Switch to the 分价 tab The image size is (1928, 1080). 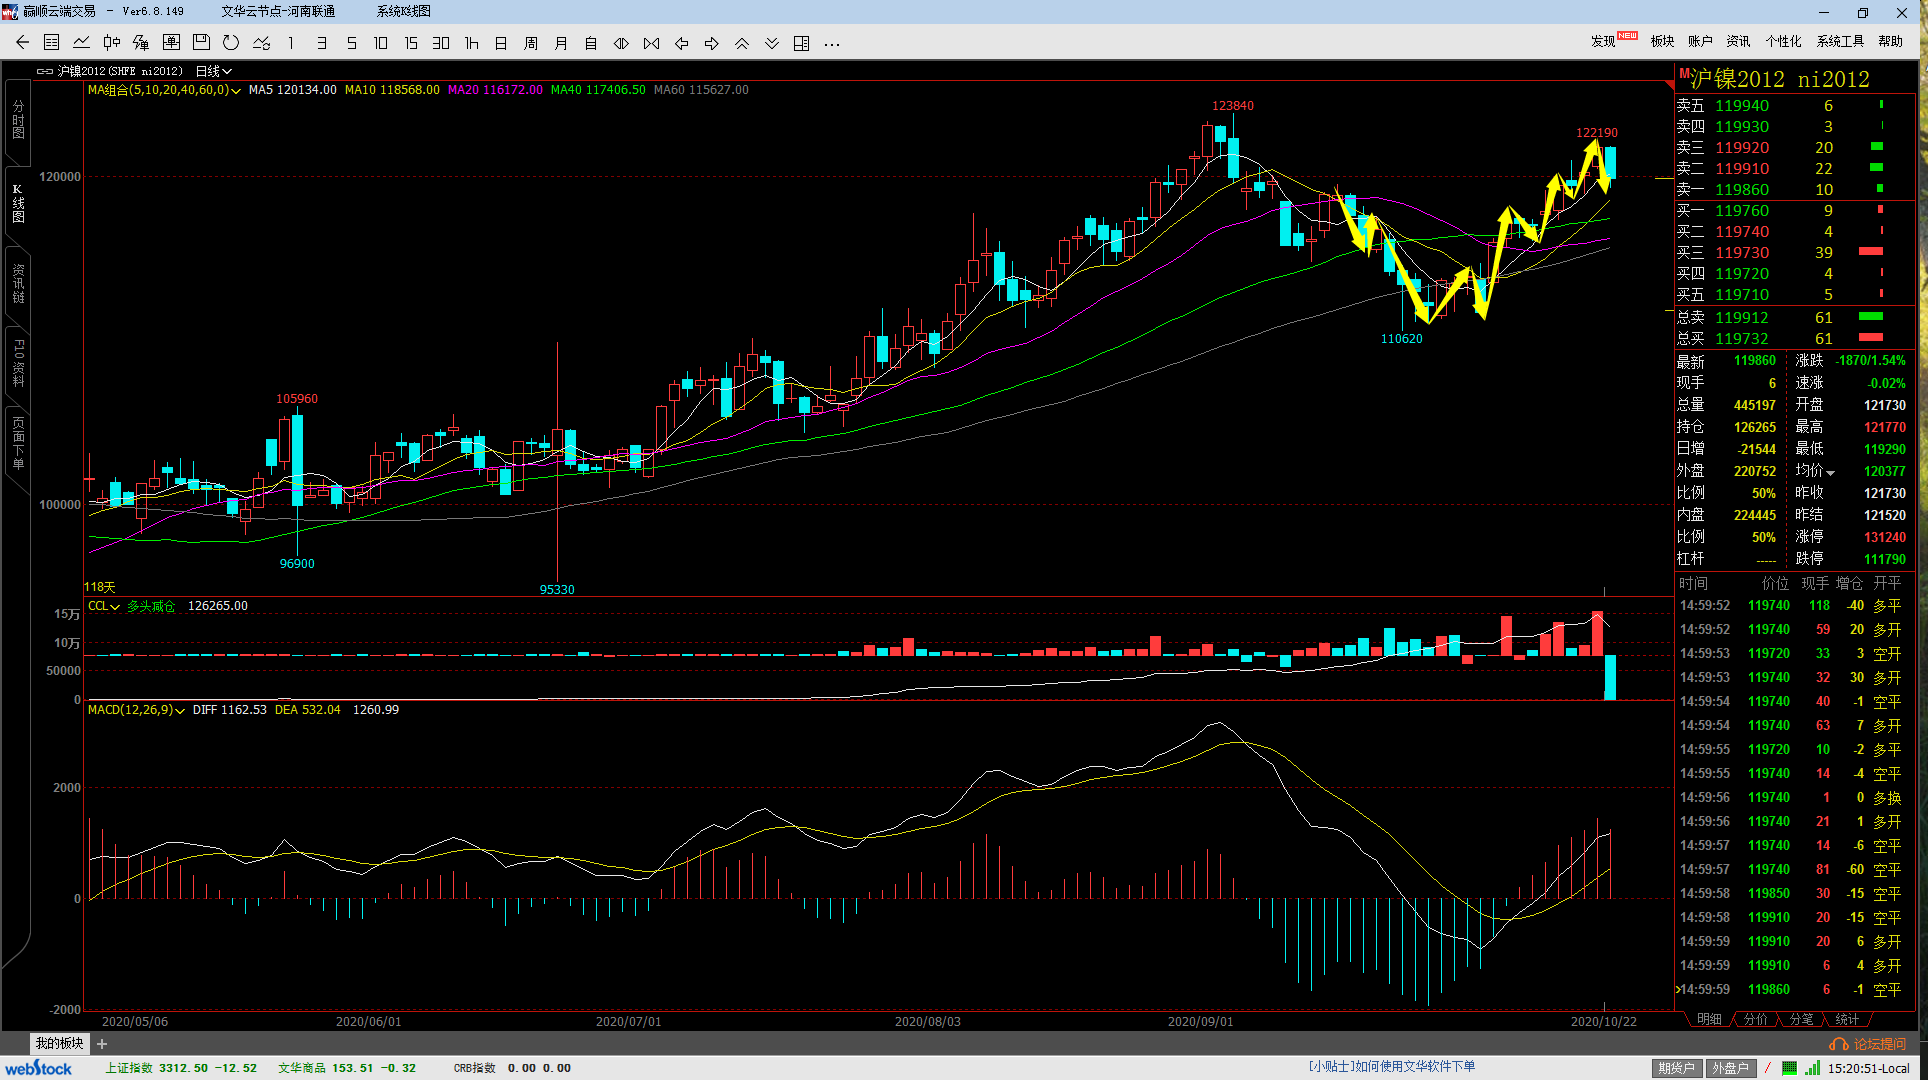point(1755,1019)
